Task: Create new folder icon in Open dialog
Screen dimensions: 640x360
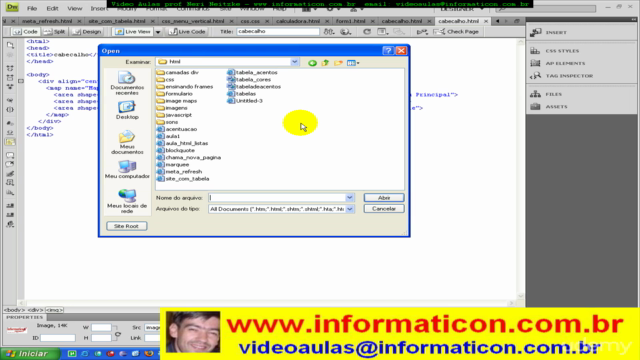Action: coord(338,62)
